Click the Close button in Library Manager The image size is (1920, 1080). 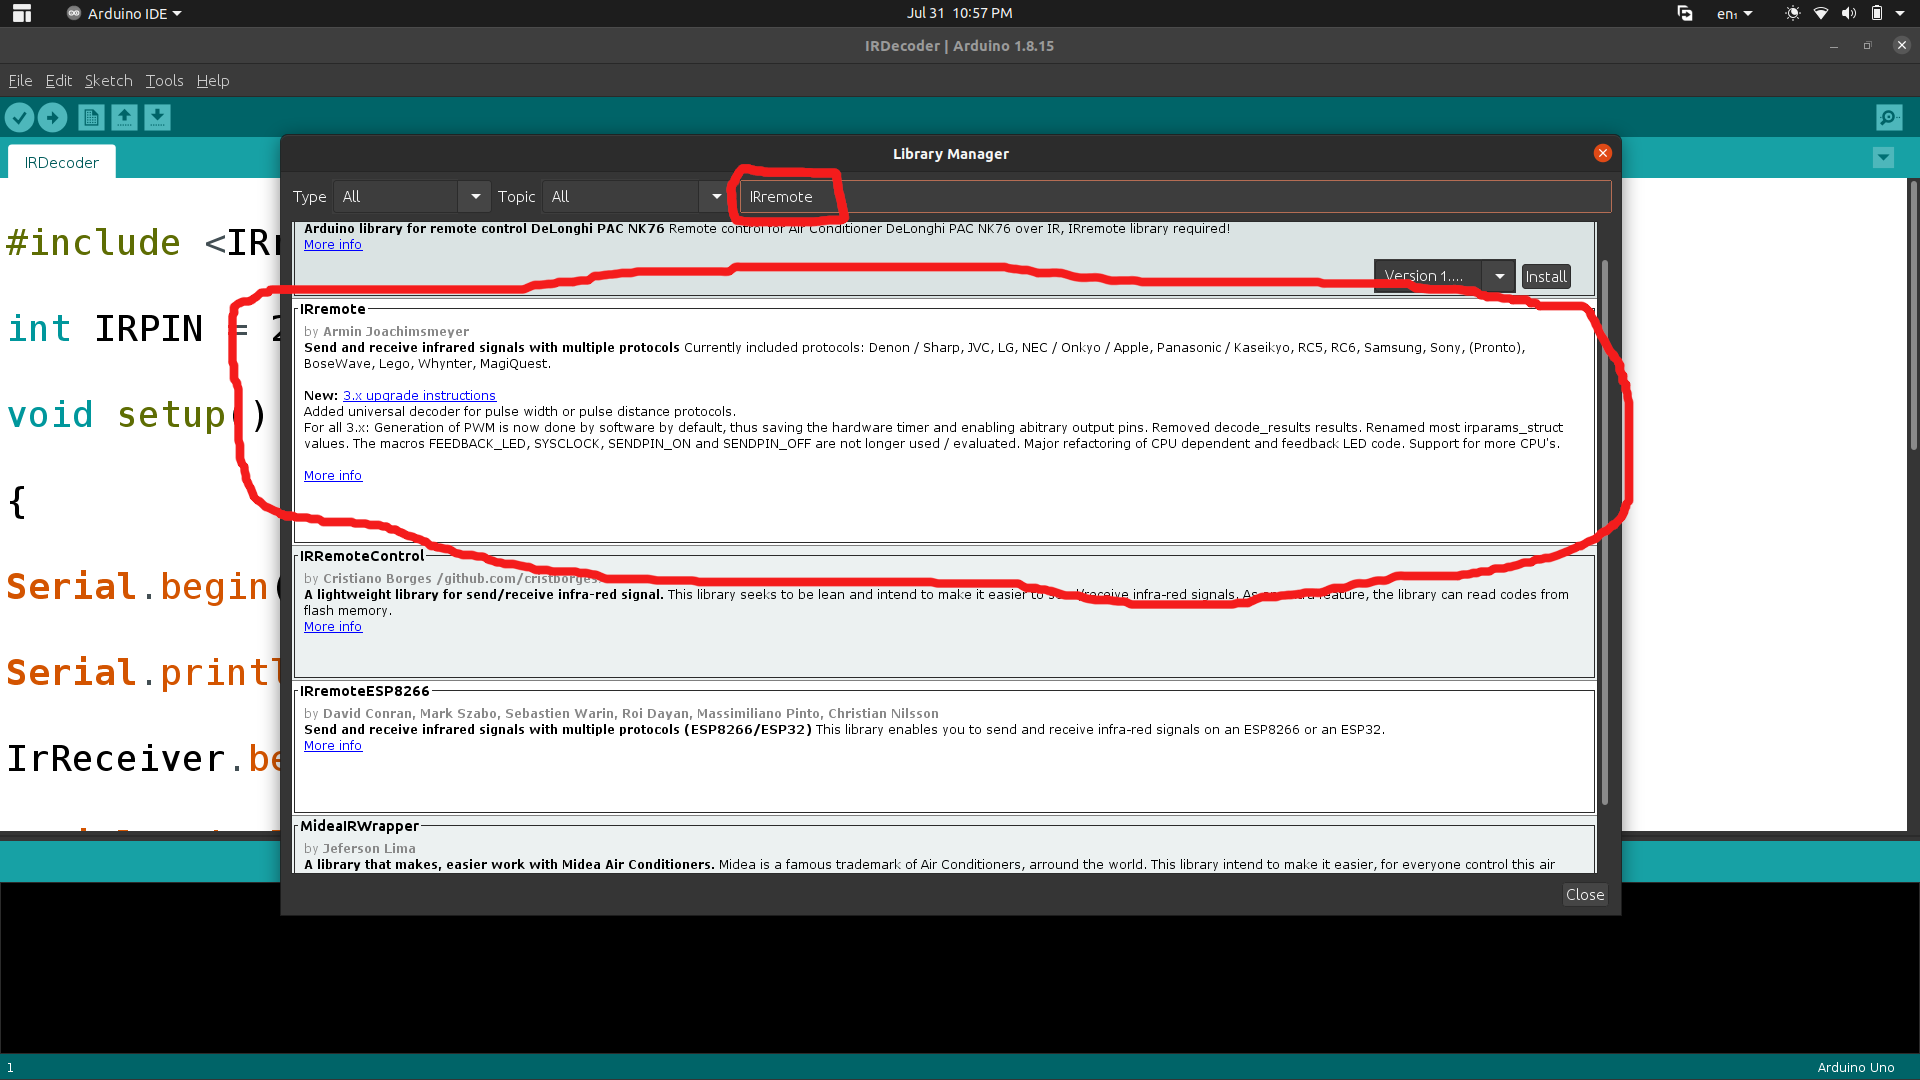click(1584, 895)
